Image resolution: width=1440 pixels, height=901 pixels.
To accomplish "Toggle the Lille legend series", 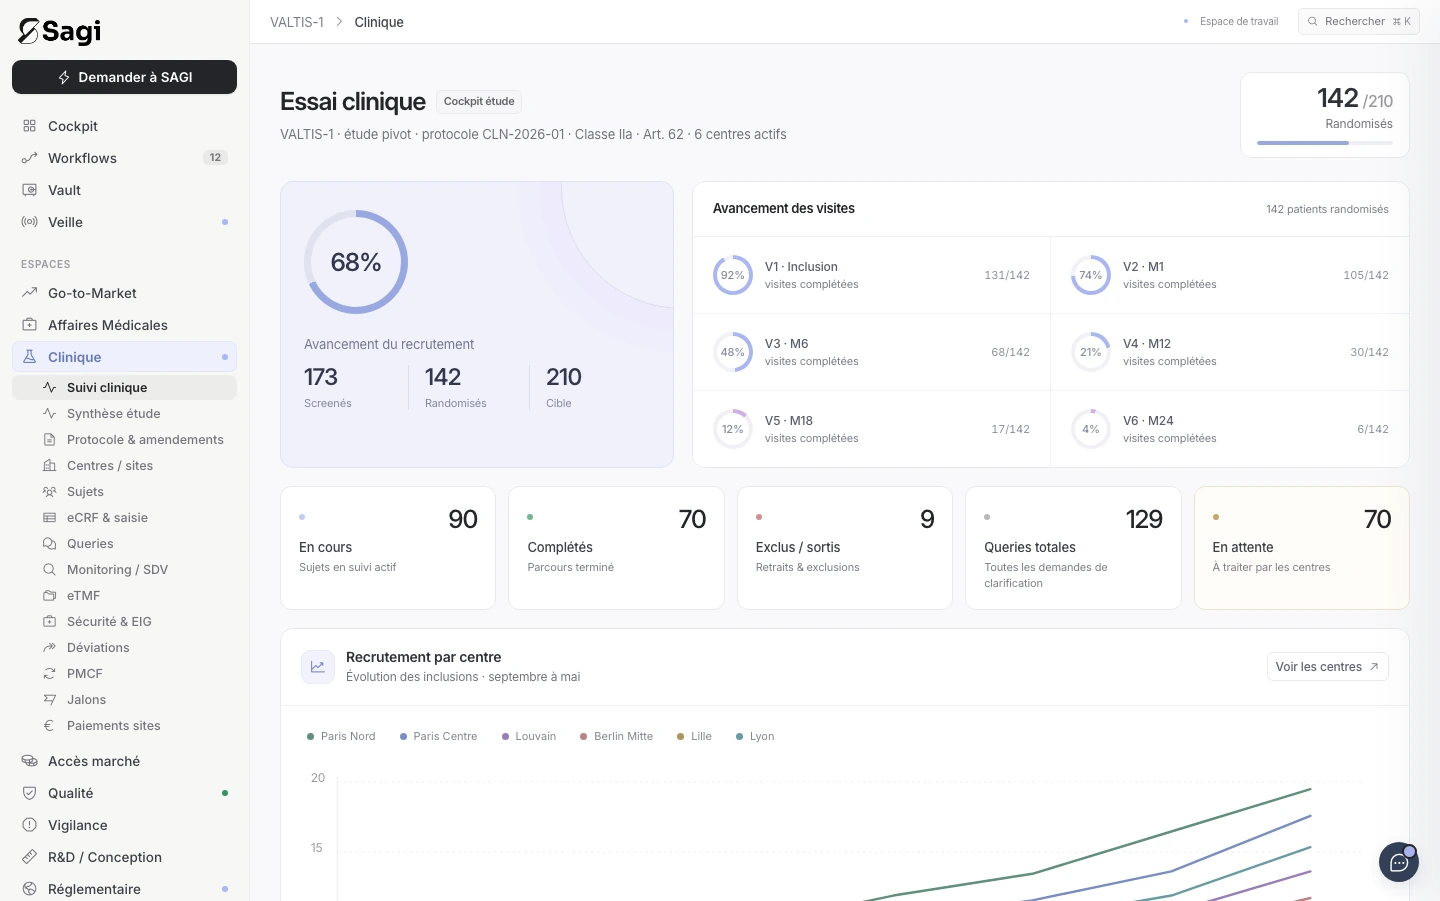I will pos(694,736).
